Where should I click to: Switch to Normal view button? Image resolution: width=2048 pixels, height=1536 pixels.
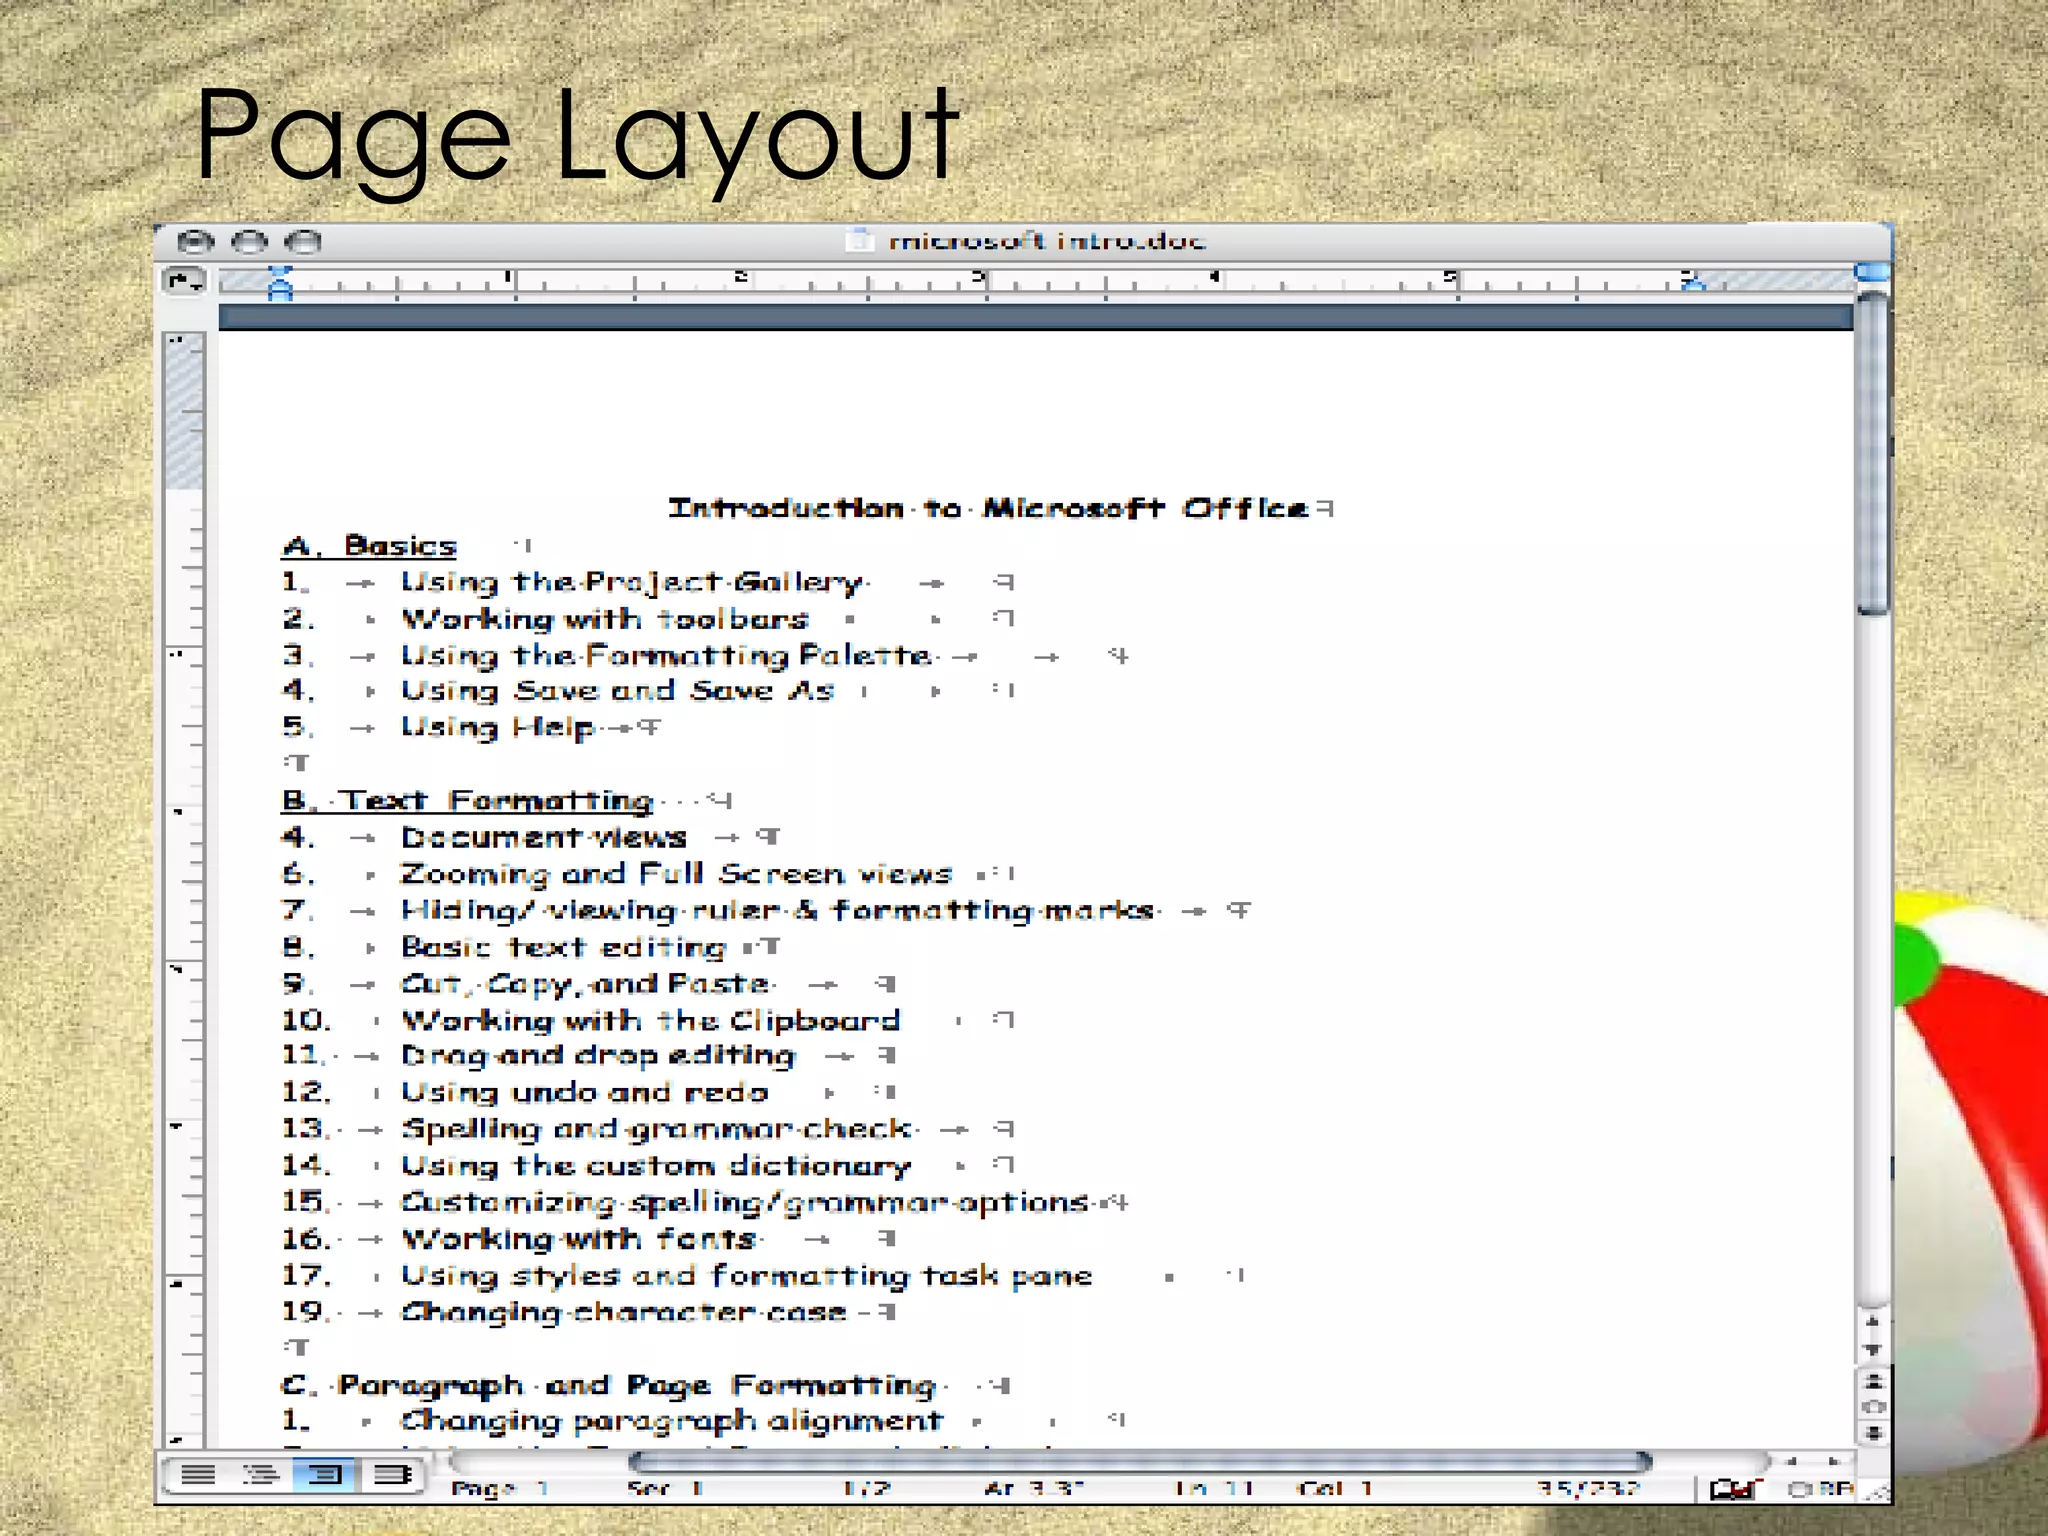pyautogui.click(x=198, y=1474)
